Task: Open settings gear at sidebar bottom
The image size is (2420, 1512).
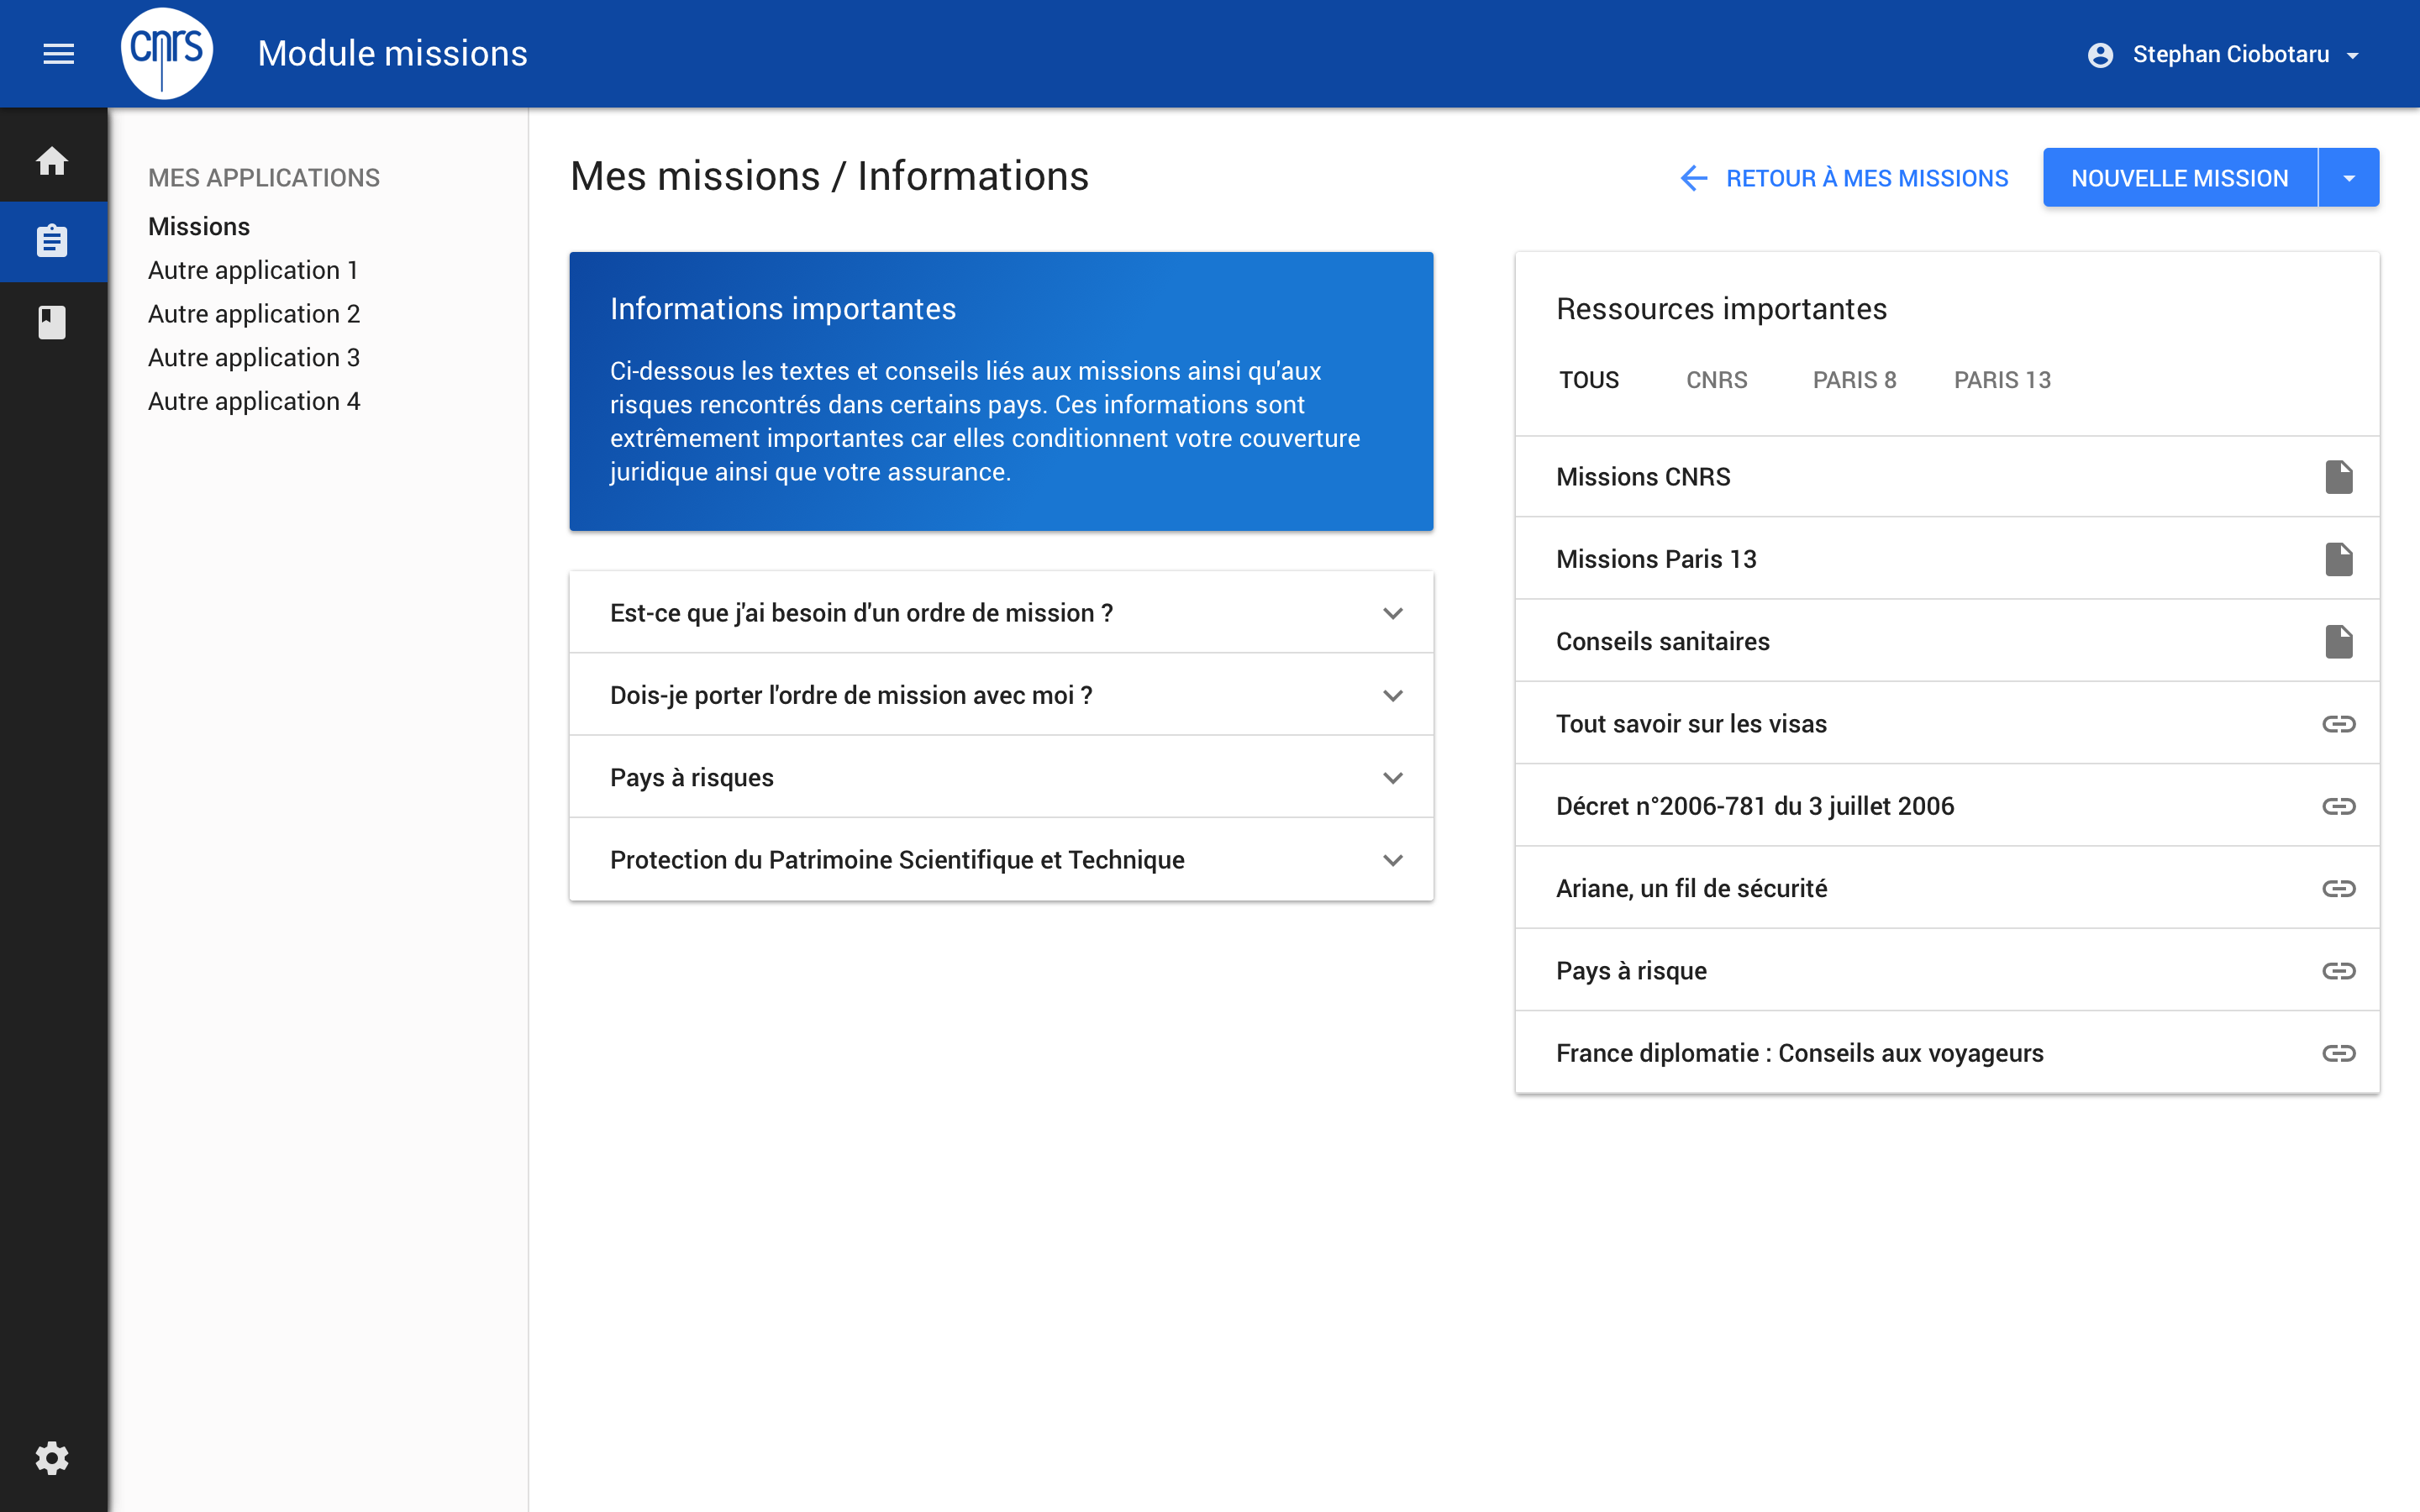Action: tap(52, 1458)
